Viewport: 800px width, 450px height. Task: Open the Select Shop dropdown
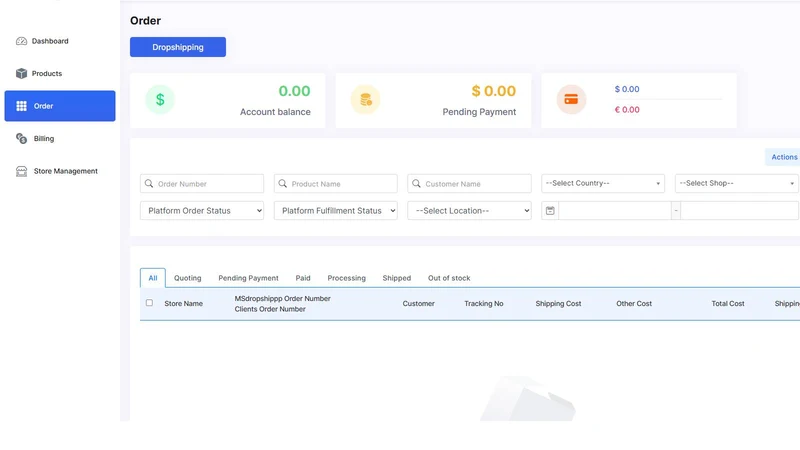point(736,183)
